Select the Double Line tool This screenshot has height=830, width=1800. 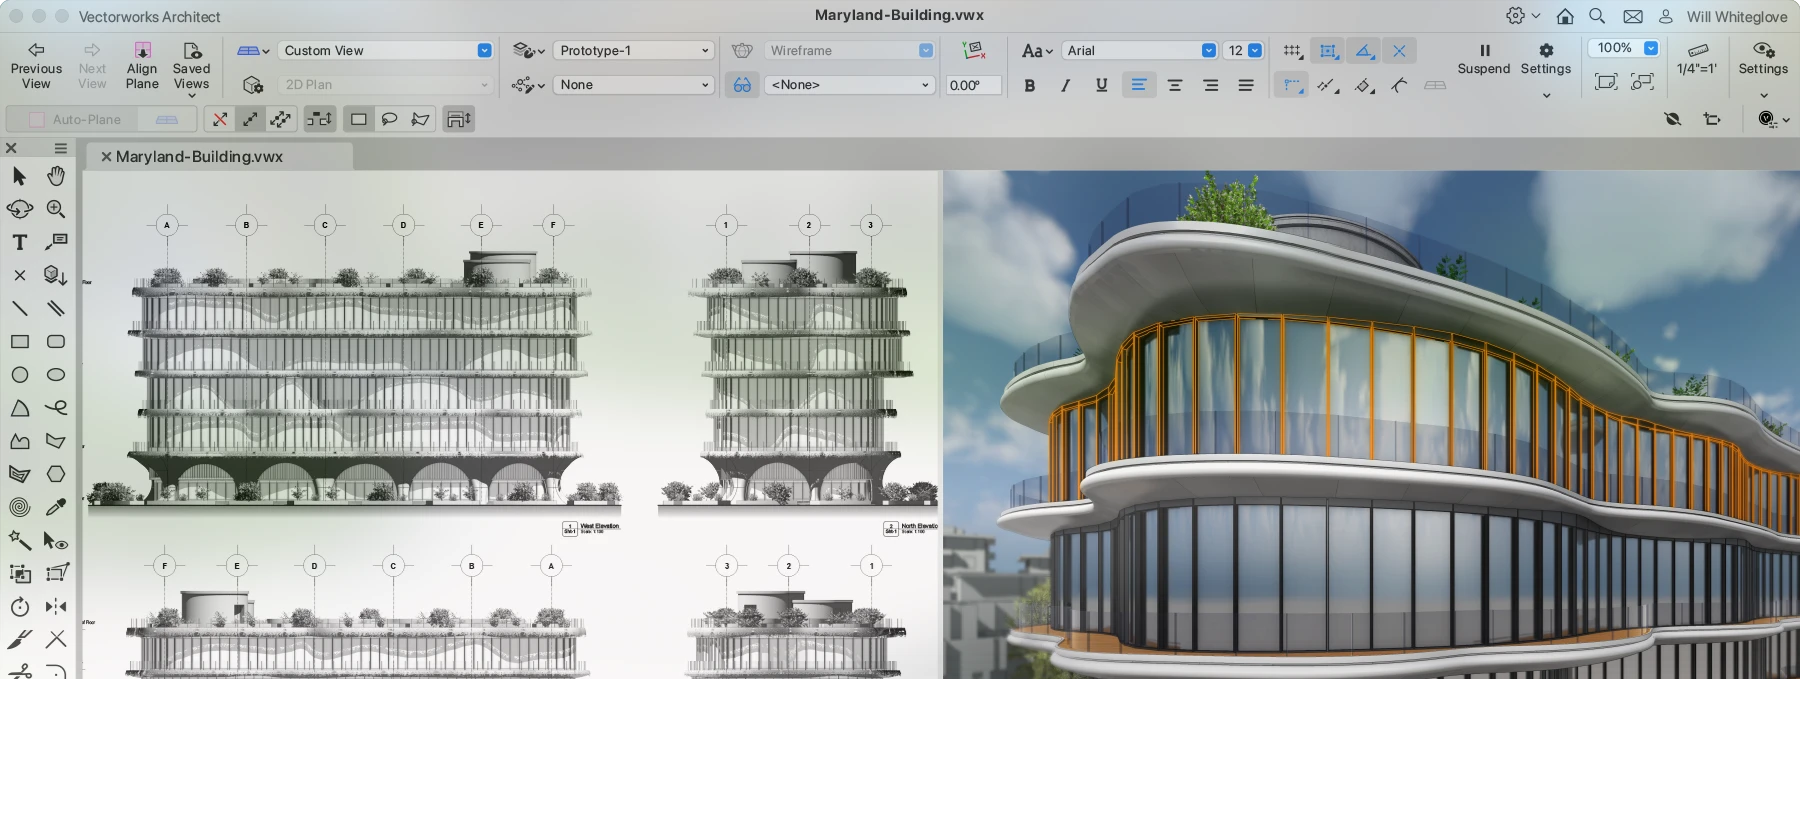(x=56, y=308)
